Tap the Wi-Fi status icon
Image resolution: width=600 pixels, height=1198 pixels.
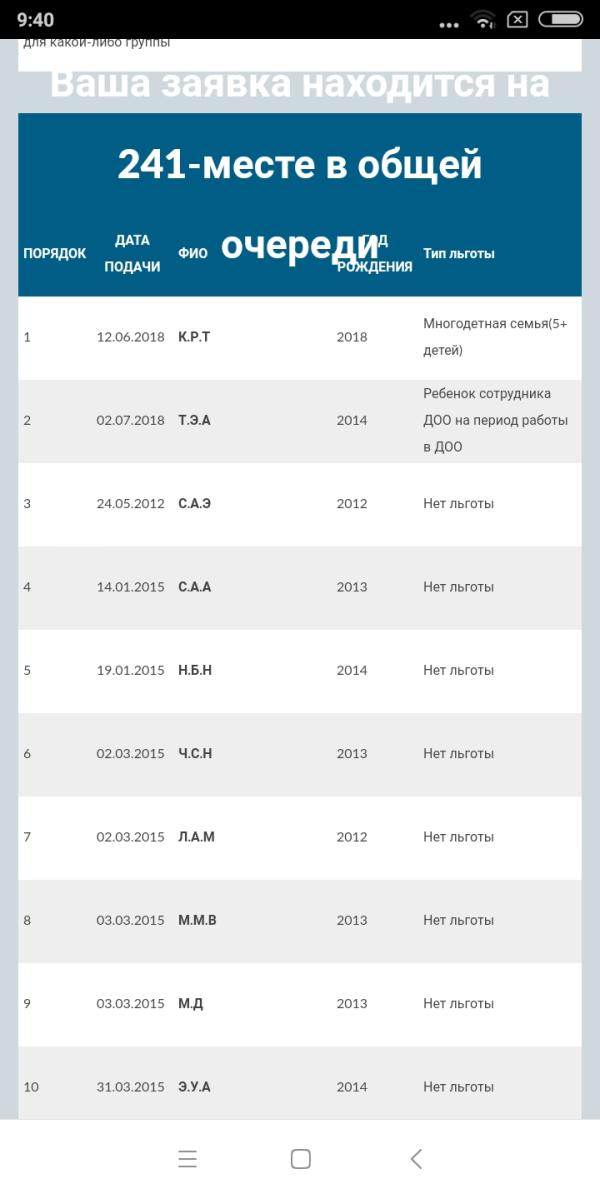pyautogui.click(x=483, y=19)
